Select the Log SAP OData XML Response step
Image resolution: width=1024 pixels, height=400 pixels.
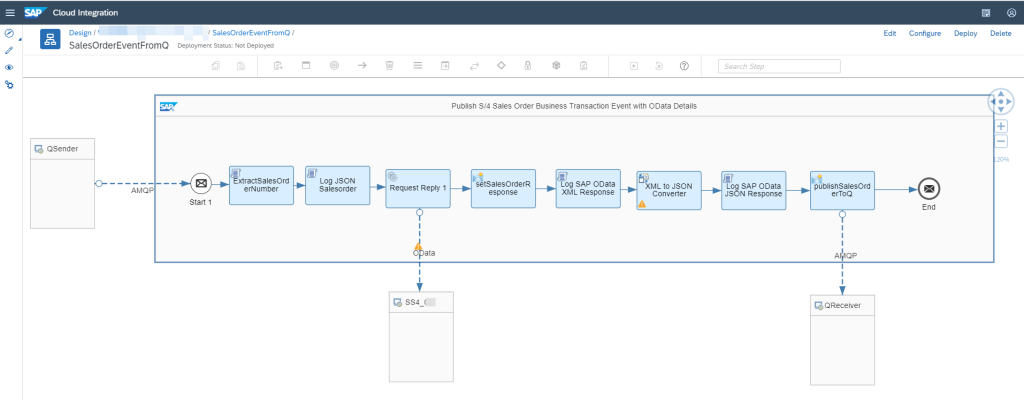point(588,188)
